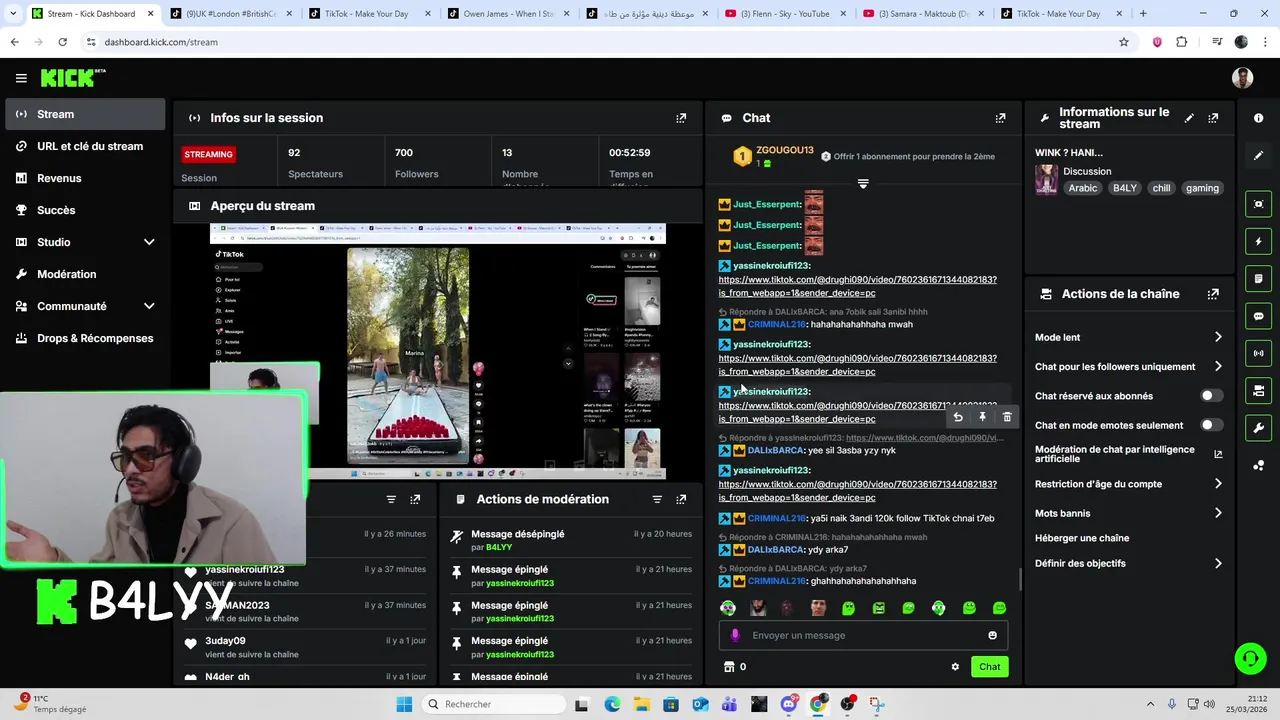This screenshot has width=1280, height=720.
Task: Open filter menu in Actions de modération panel
Action: [x=657, y=499]
